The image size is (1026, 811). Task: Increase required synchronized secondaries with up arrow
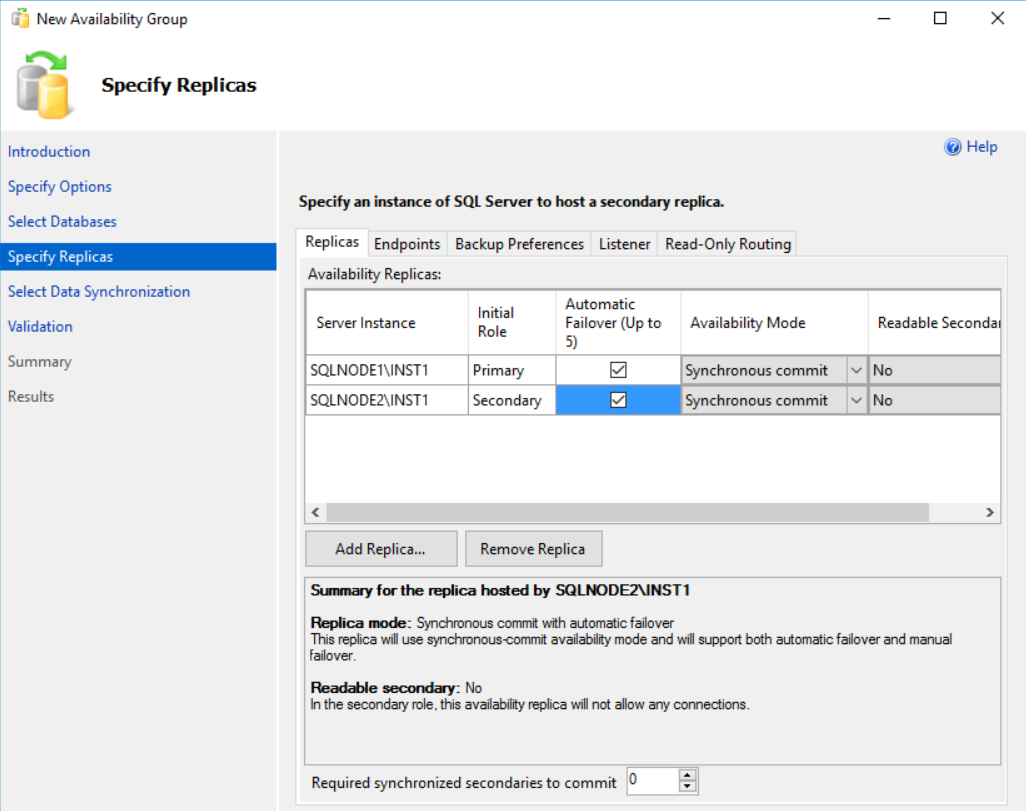(687, 776)
